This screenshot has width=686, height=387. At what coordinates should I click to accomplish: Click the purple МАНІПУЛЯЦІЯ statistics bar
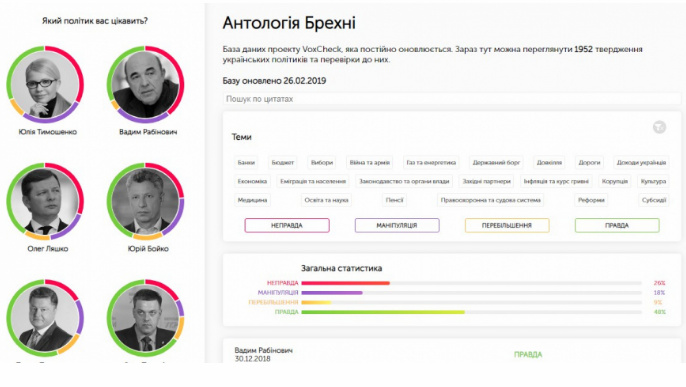click(332, 293)
